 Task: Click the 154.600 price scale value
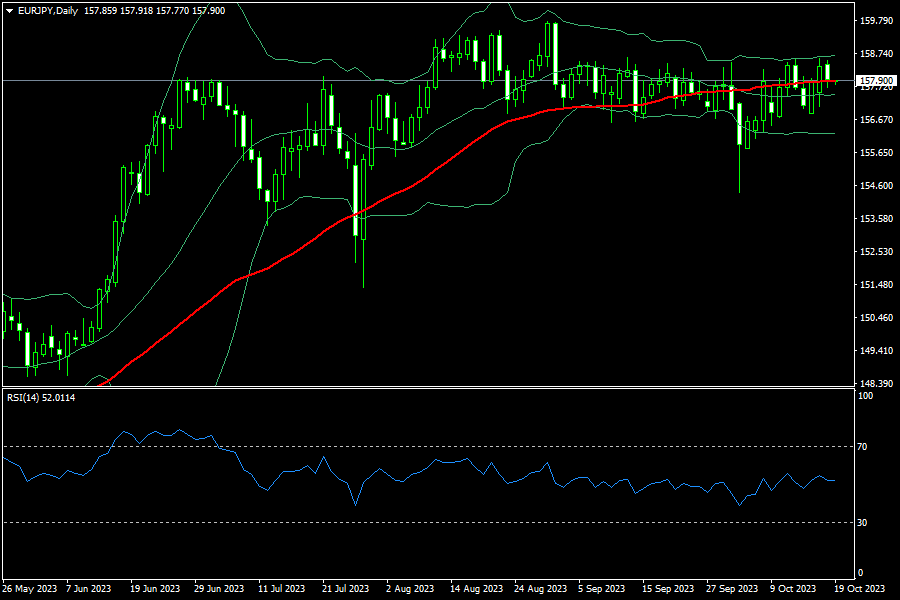[x=876, y=185]
